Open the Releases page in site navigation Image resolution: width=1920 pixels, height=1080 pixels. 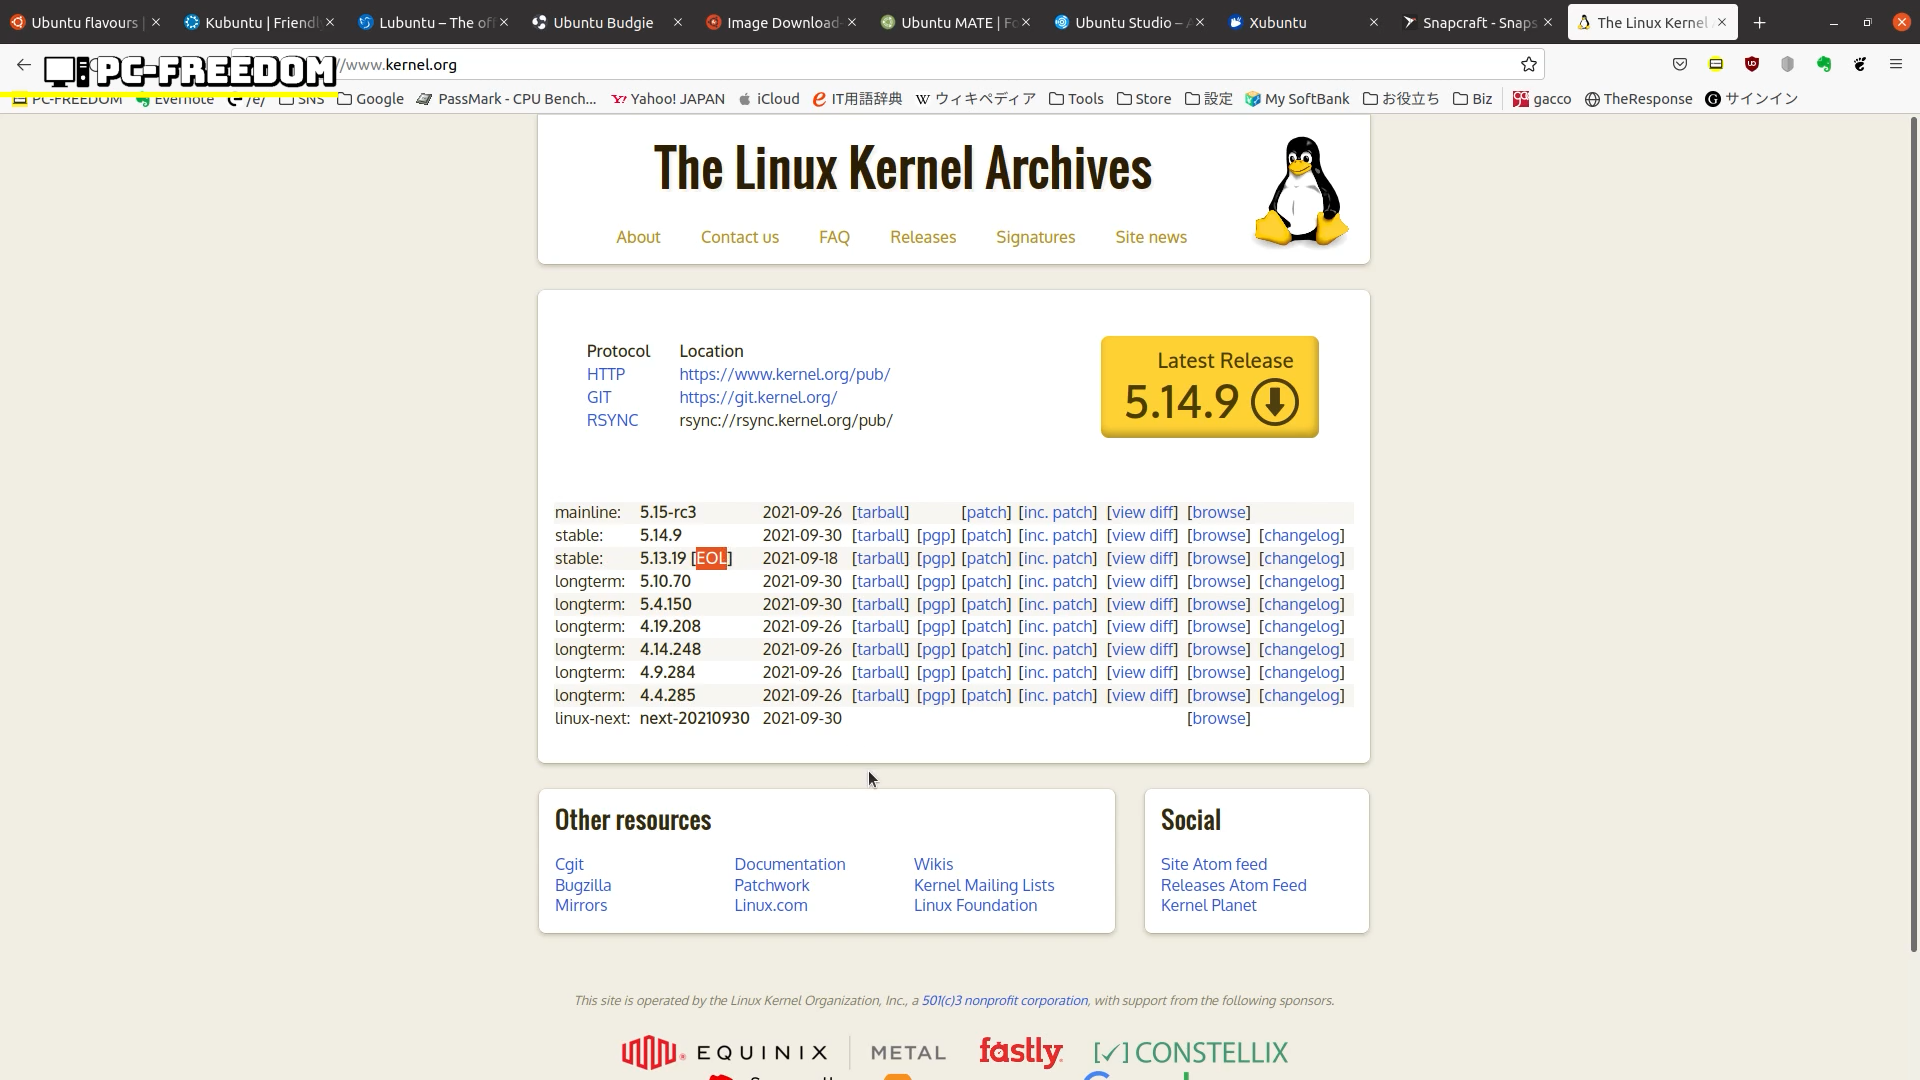(x=922, y=237)
